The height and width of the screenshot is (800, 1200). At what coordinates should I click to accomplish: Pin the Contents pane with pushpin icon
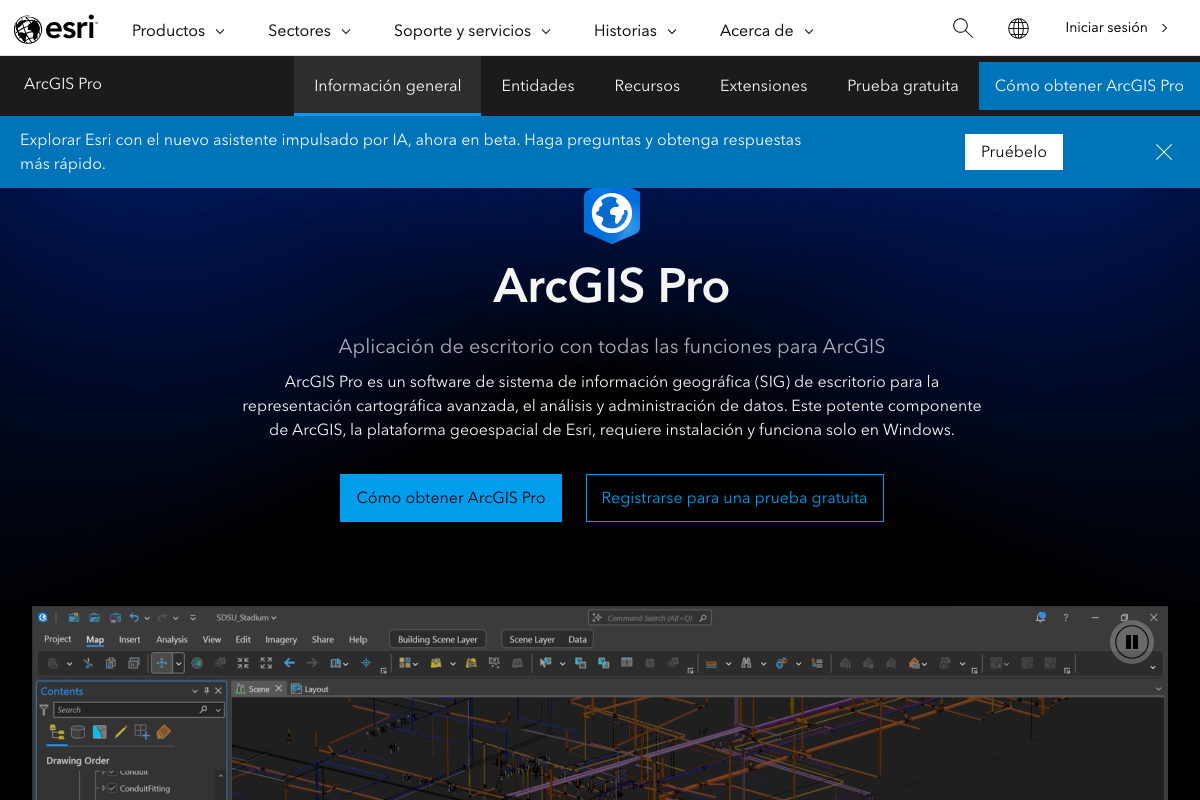[207, 691]
